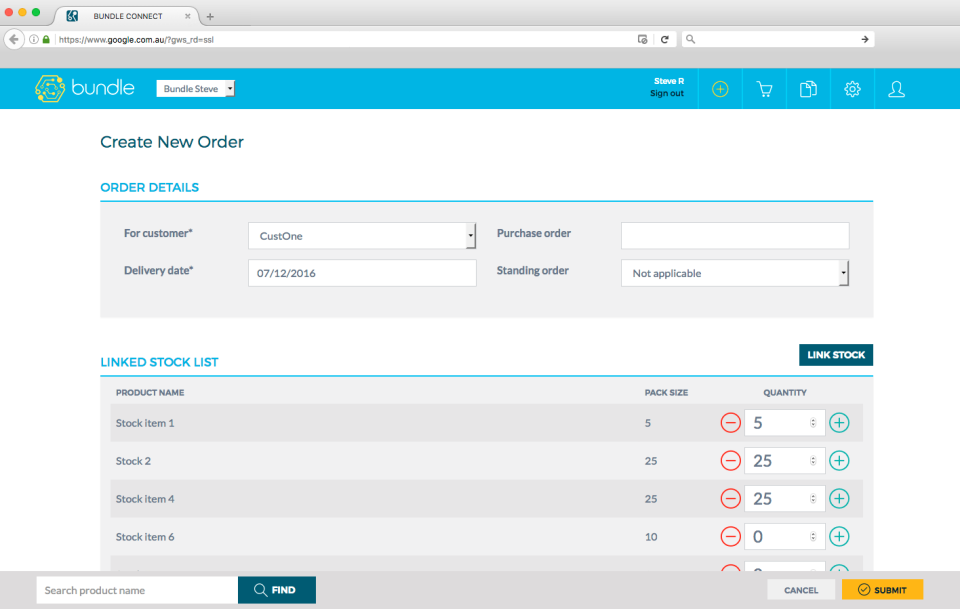Open the settings gear icon

(851, 88)
